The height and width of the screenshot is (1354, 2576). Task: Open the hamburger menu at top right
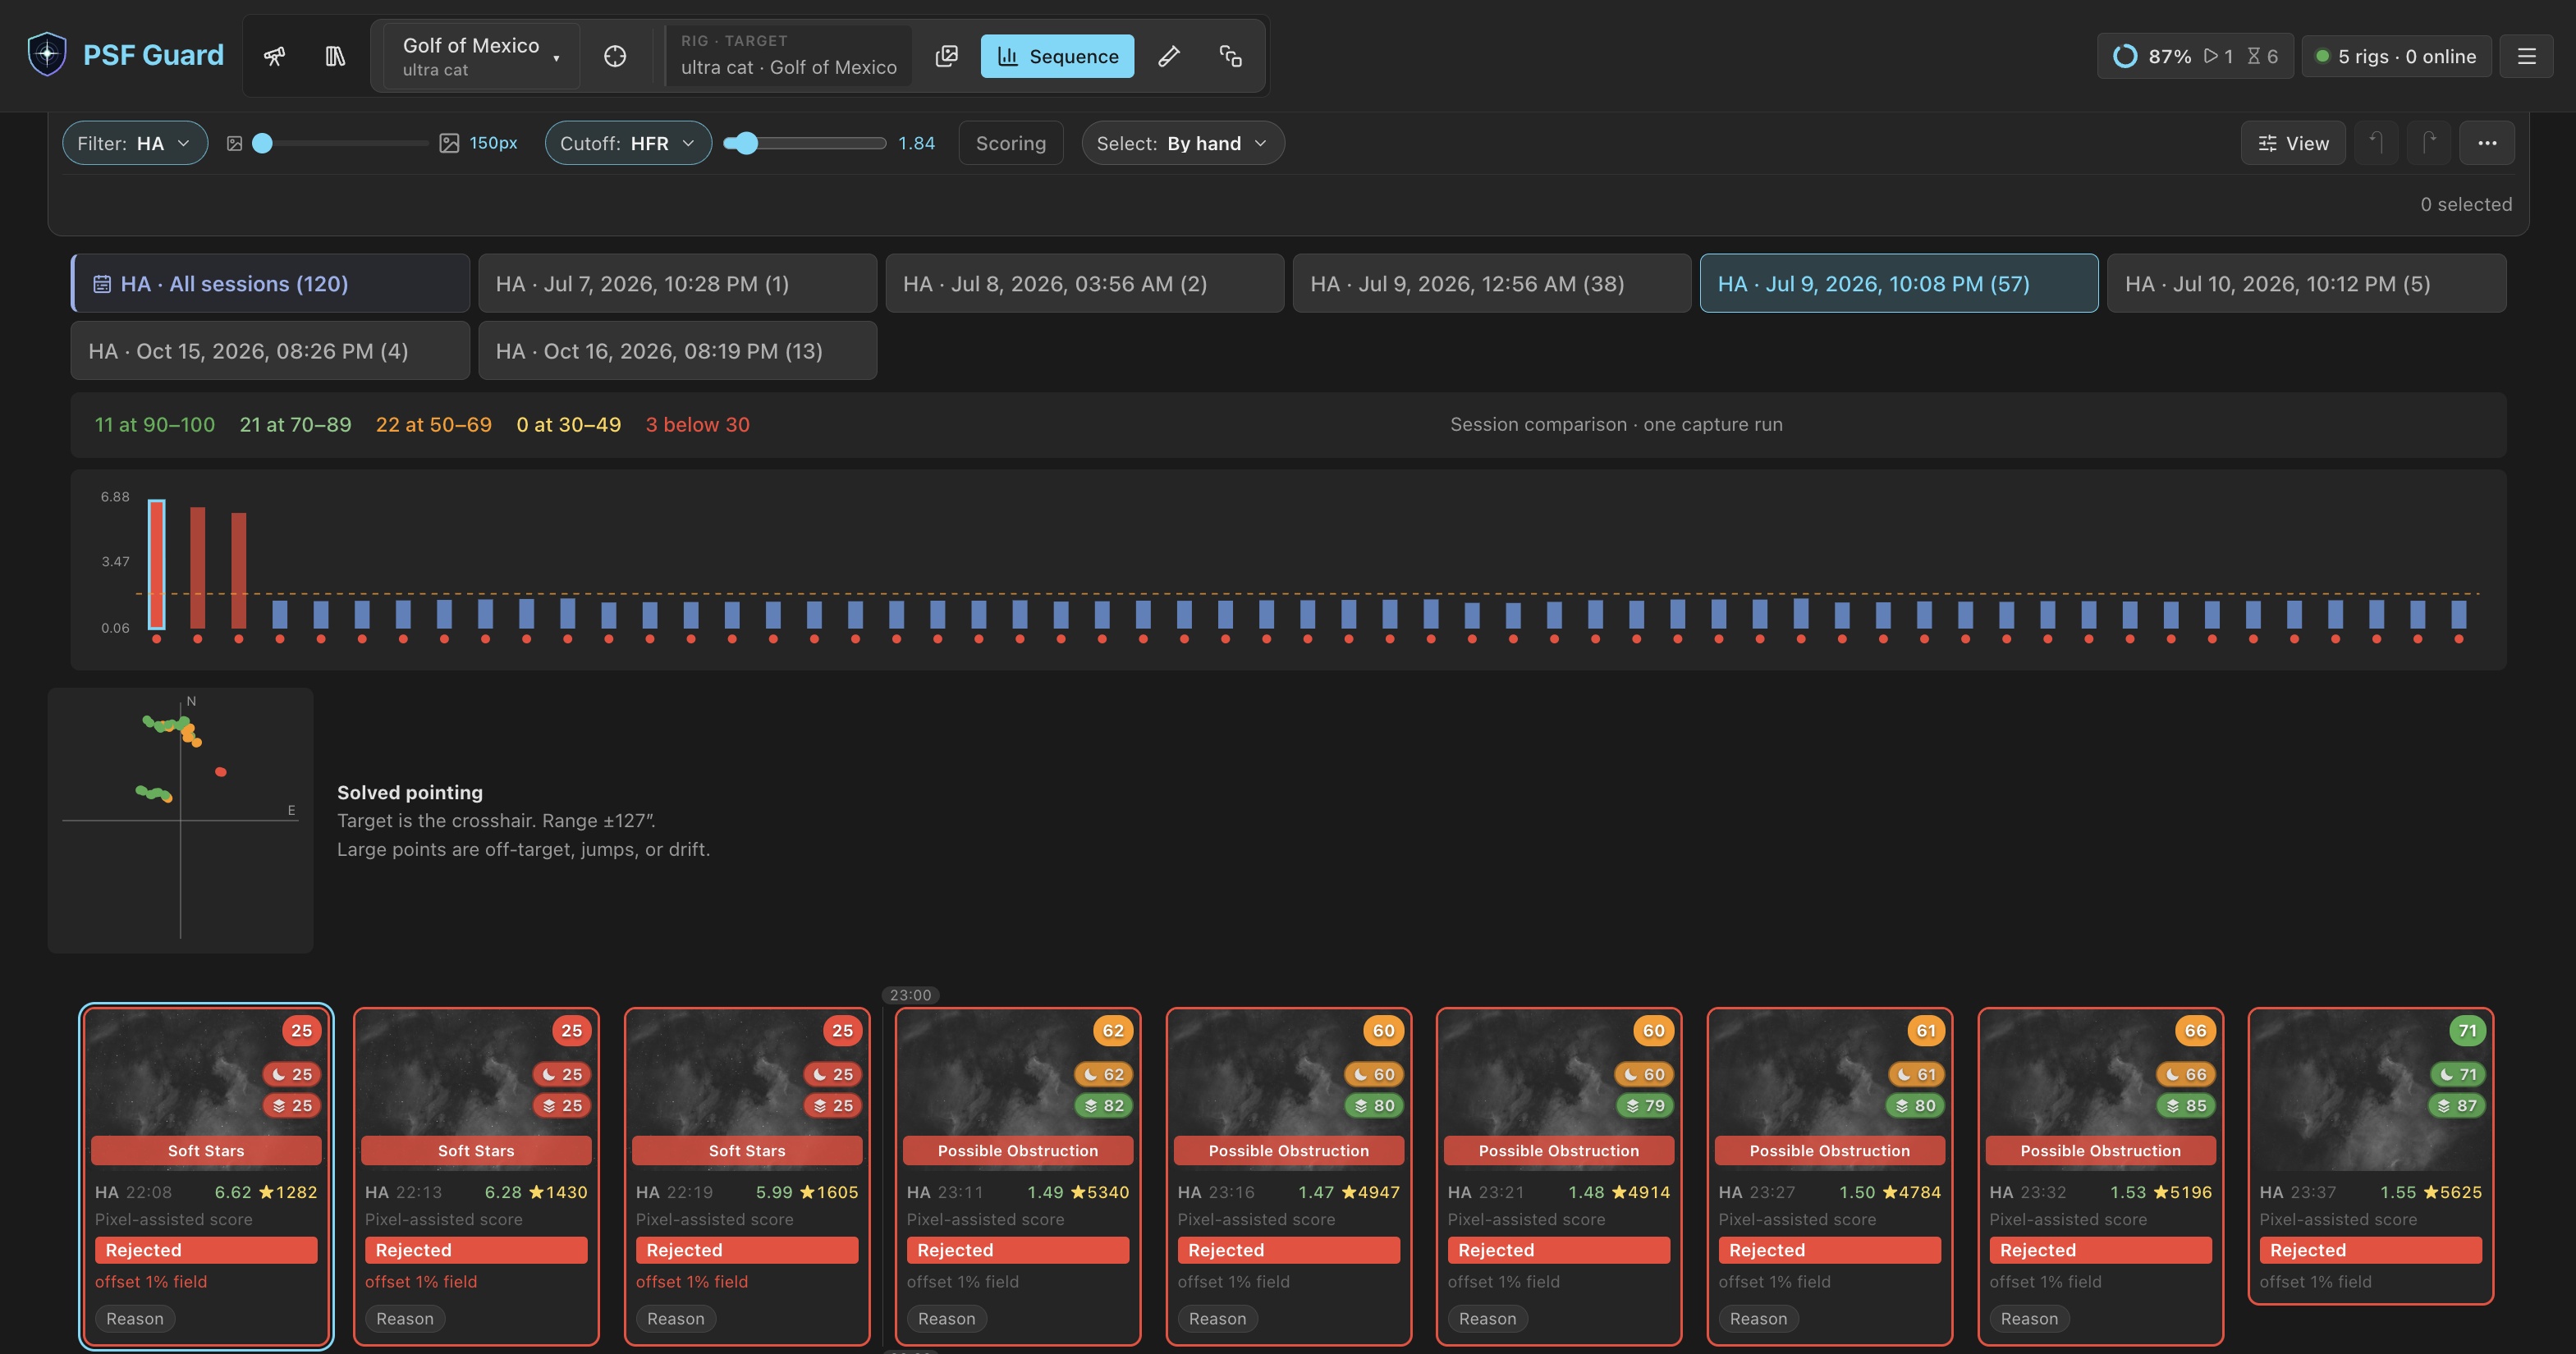(2526, 56)
